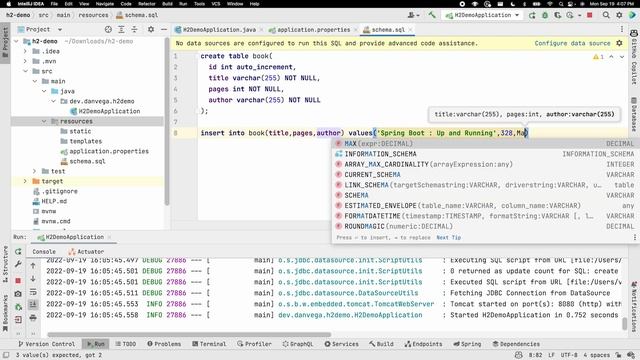Select HELP.md in project tree

click(54, 201)
